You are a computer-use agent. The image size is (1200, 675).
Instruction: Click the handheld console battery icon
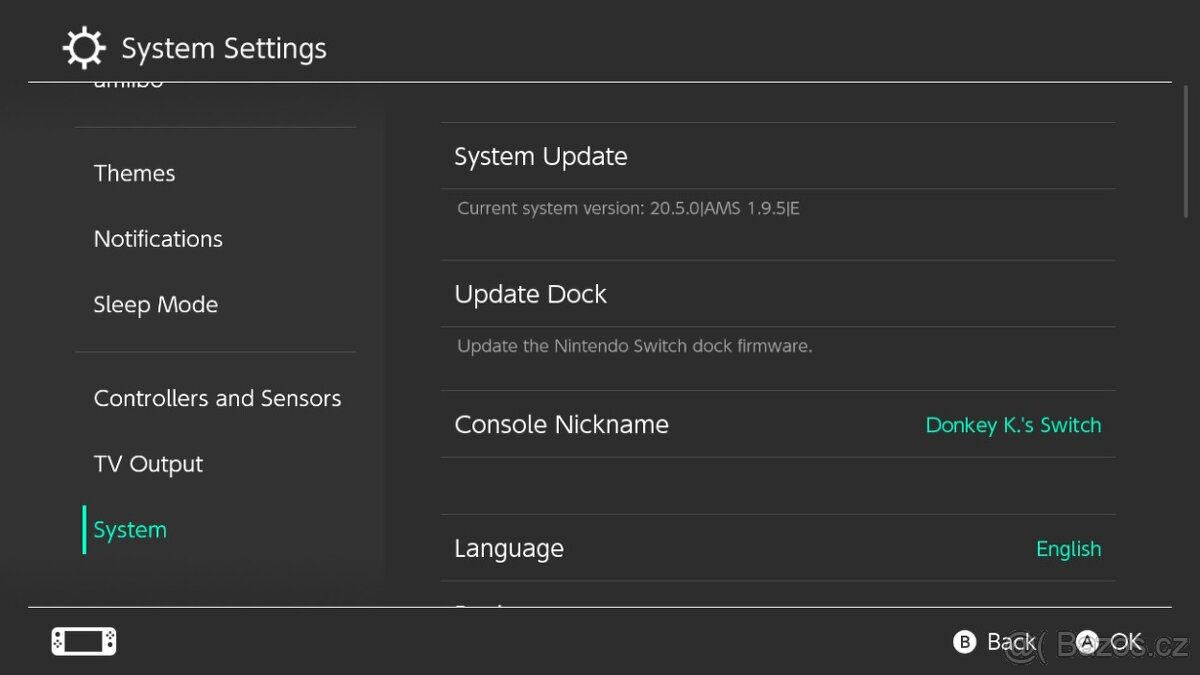pos(83,641)
